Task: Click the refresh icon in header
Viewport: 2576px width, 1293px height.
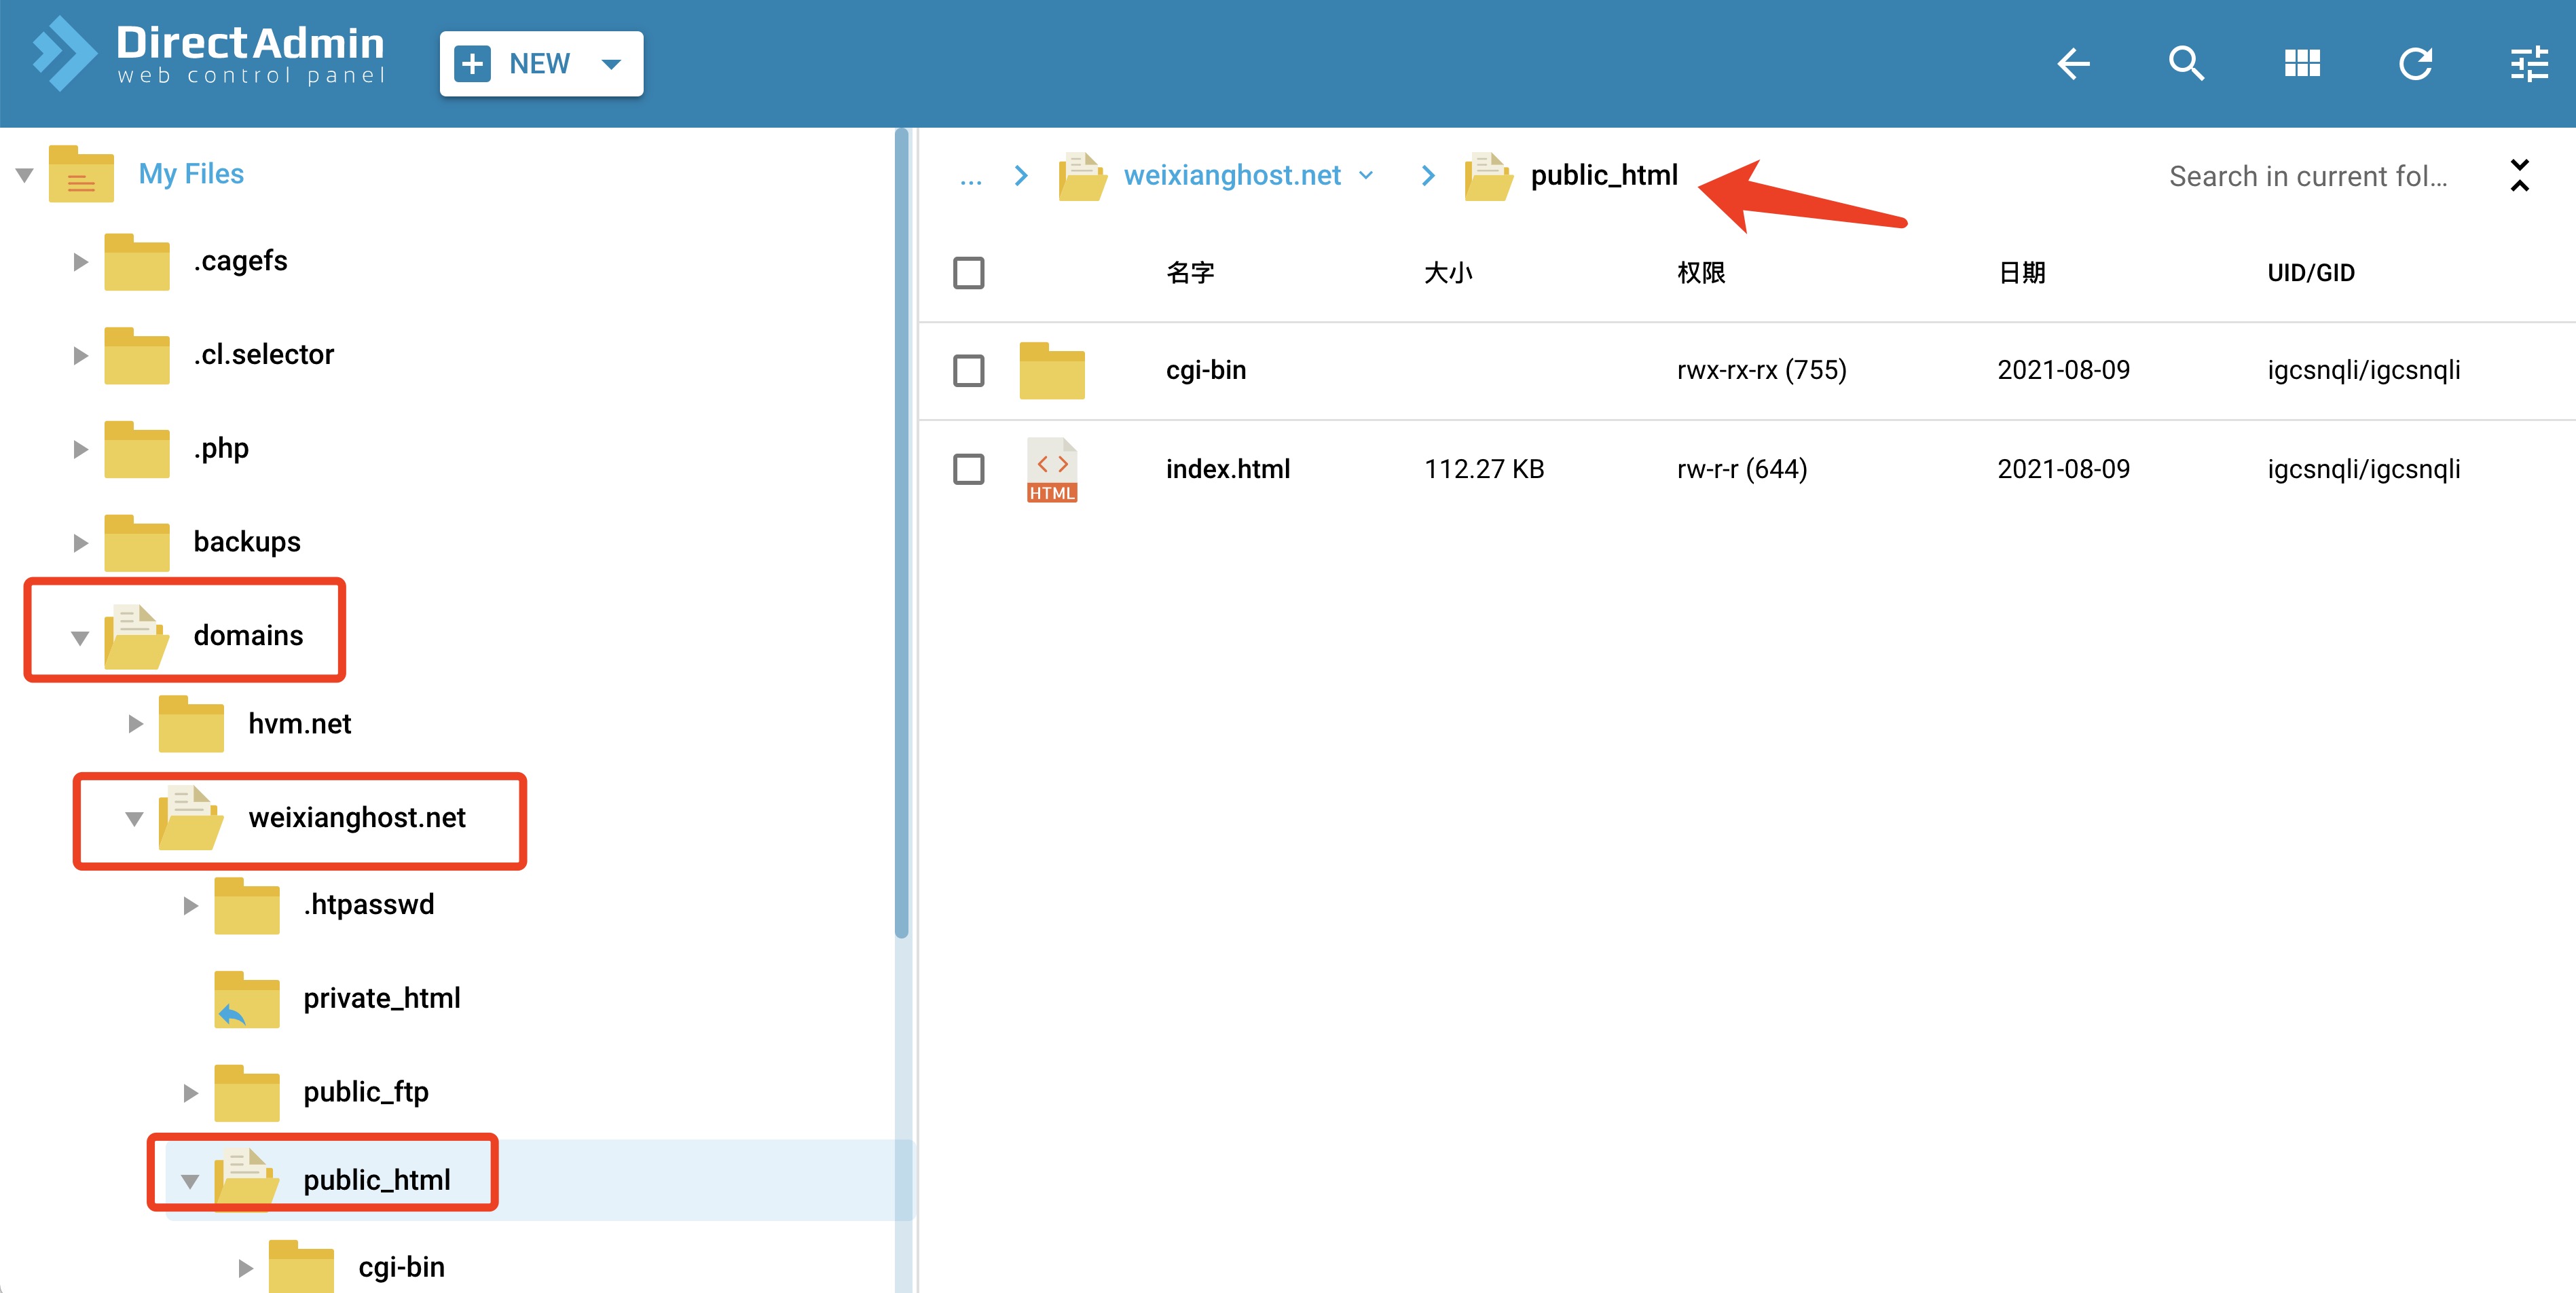Action: point(2415,64)
